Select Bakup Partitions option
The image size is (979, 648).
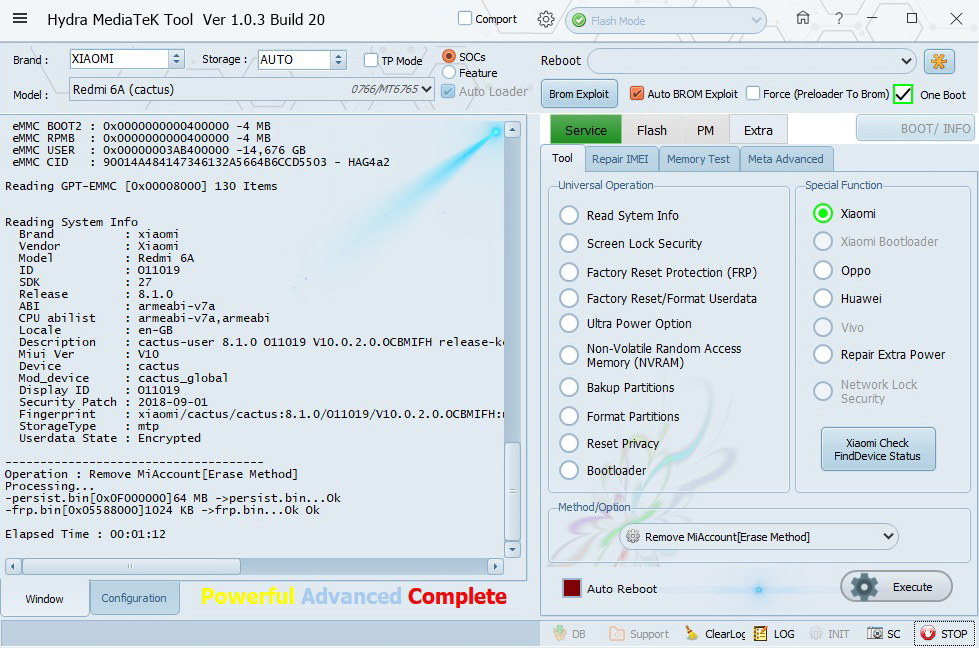pos(569,387)
